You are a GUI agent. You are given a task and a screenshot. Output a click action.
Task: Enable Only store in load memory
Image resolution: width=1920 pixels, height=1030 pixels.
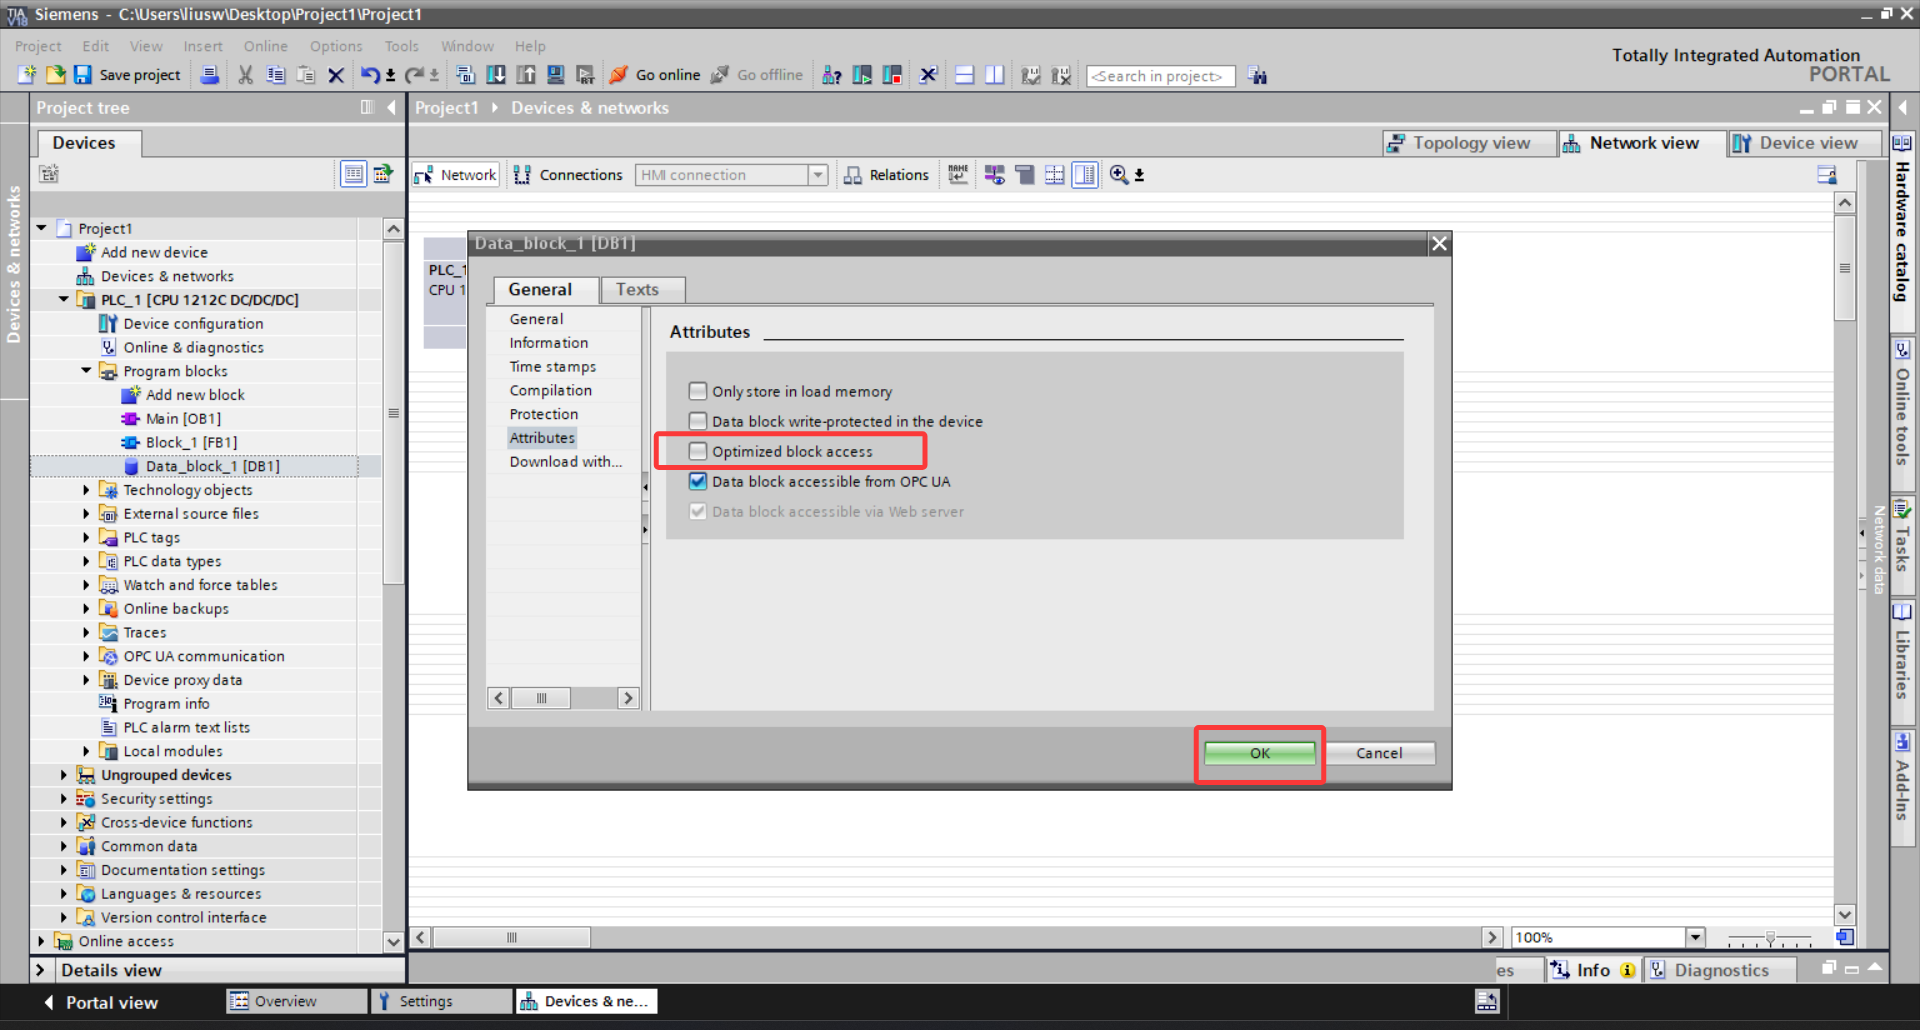click(698, 391)
